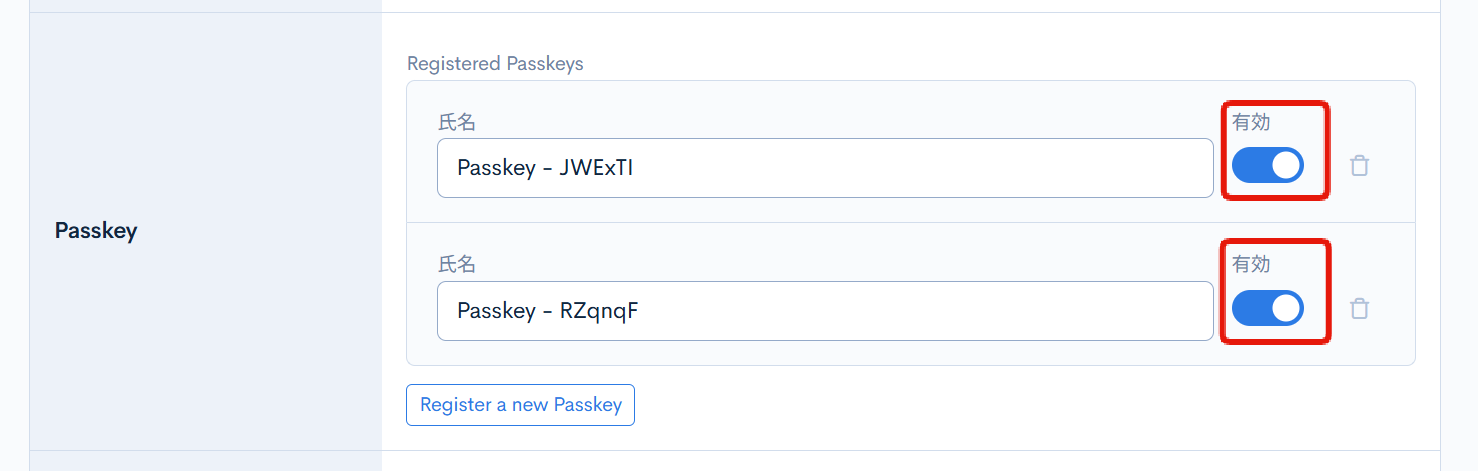Turn off the Passkey - RZqnqF switch
The width and height of the screenshot is (1478, 471).
1267,308
